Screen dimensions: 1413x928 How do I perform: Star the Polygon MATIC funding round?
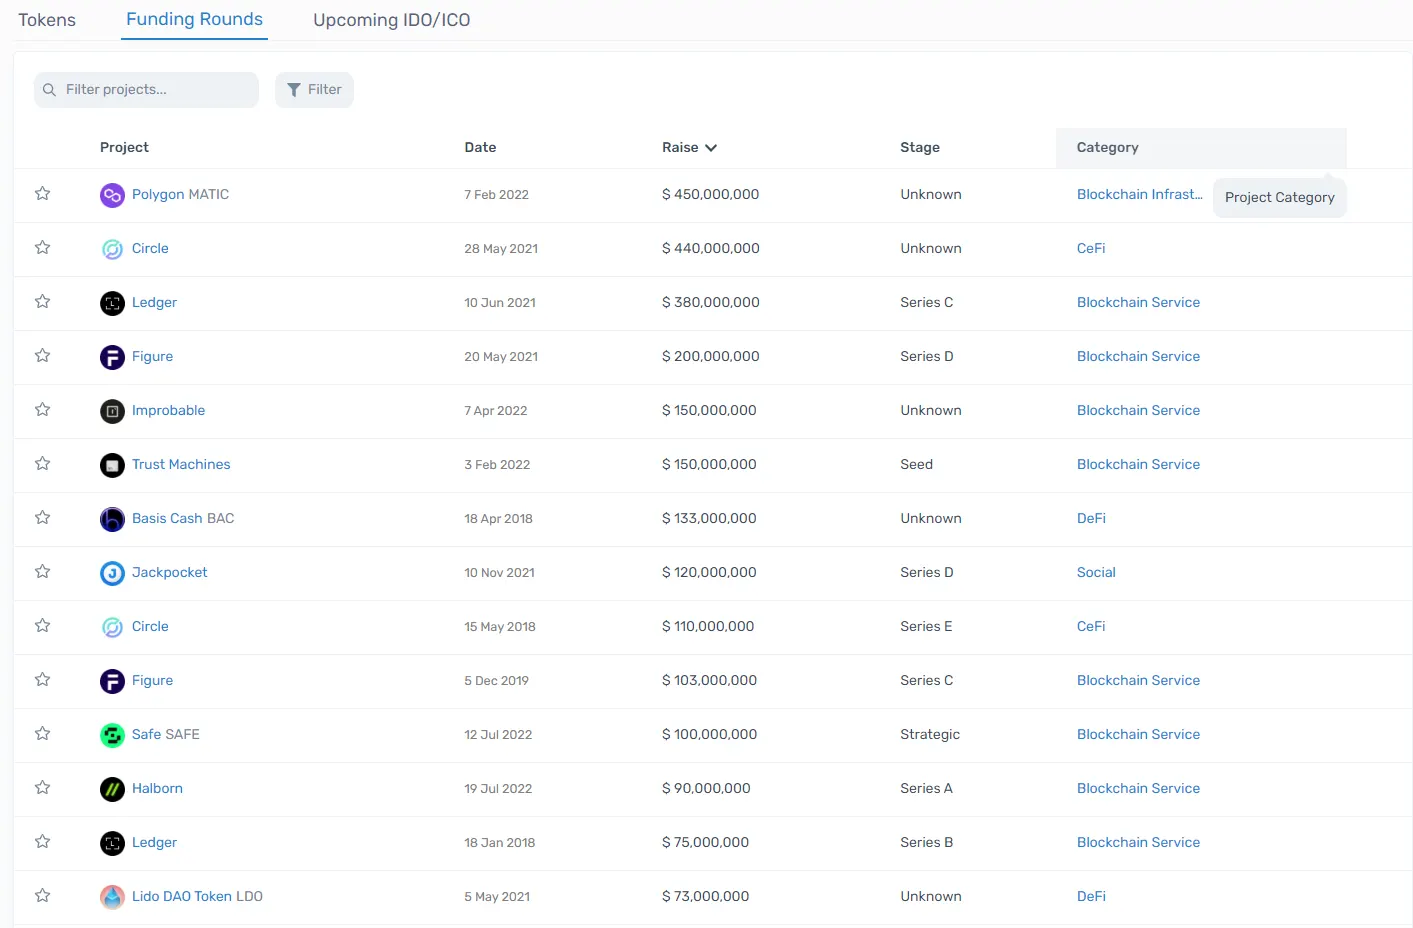coord(42,194)
